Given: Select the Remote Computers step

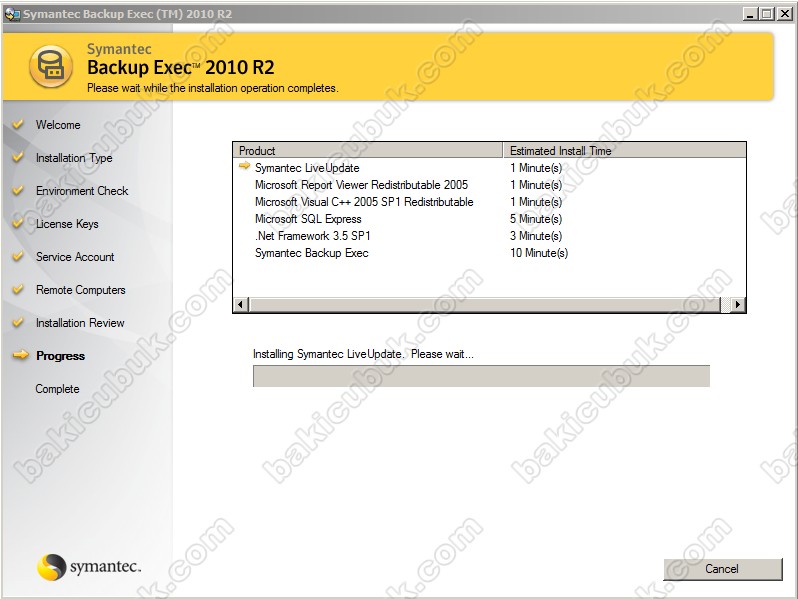Looking at the screenshot, I should (81, 290).
